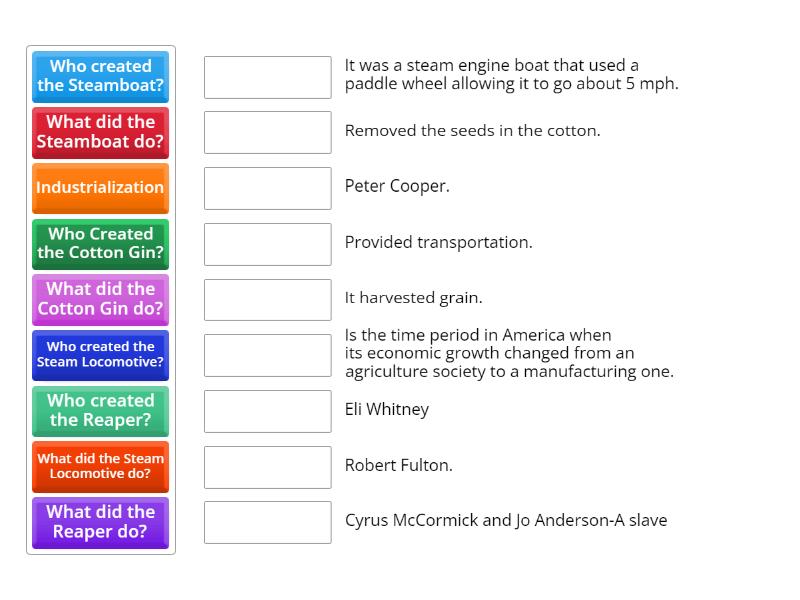Click the 'What did the Steam Locomotive do?' tile
800x600 pixels.
tap(100, 466)
